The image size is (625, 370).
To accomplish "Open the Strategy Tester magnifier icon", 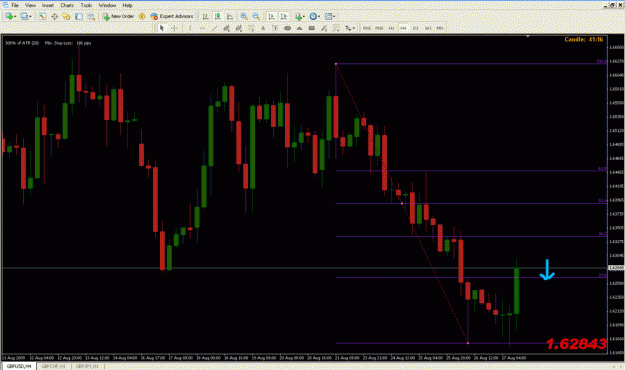I will [x=91, y=16].
